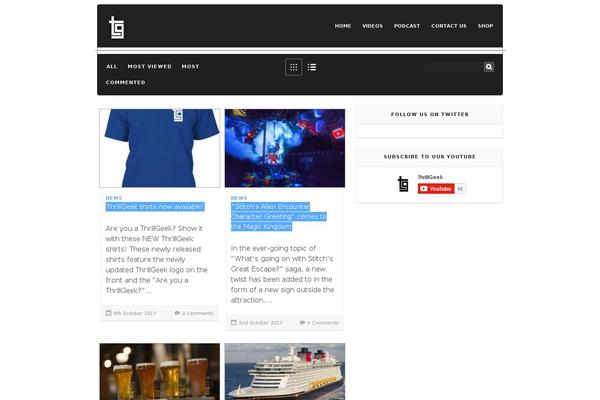
Task: Click '0 Comments' on Stitch post
Action: click(323, 323)
